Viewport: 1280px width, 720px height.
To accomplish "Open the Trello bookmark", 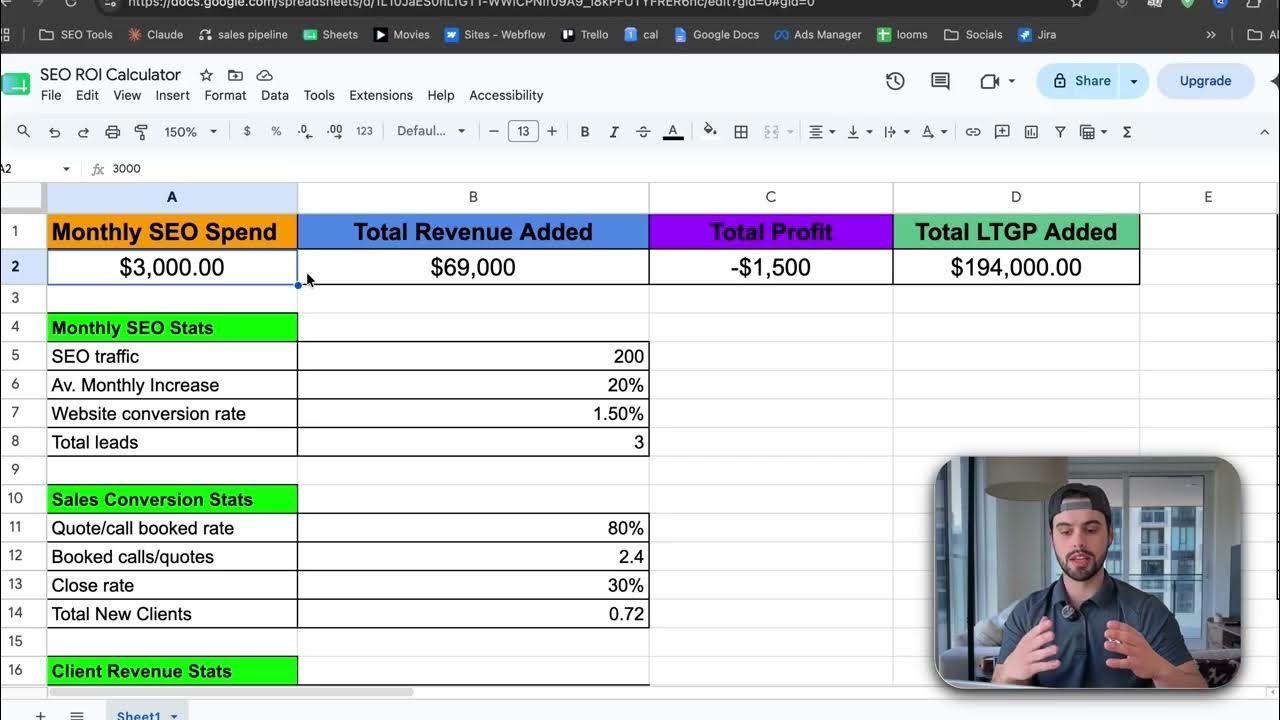I will (584, 34).
